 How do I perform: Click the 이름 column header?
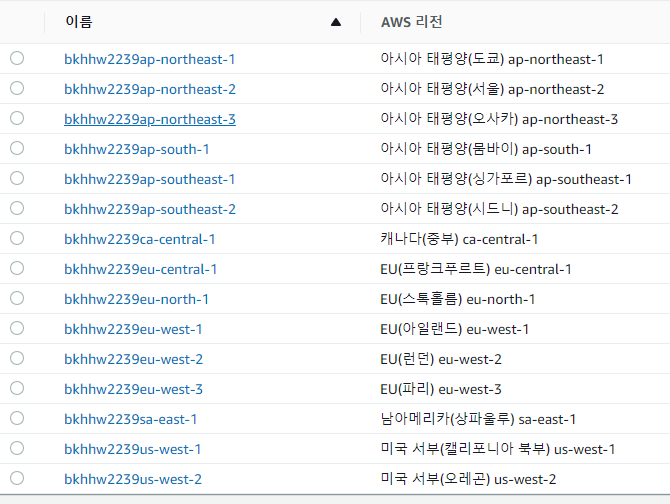[x=79, y=22]
